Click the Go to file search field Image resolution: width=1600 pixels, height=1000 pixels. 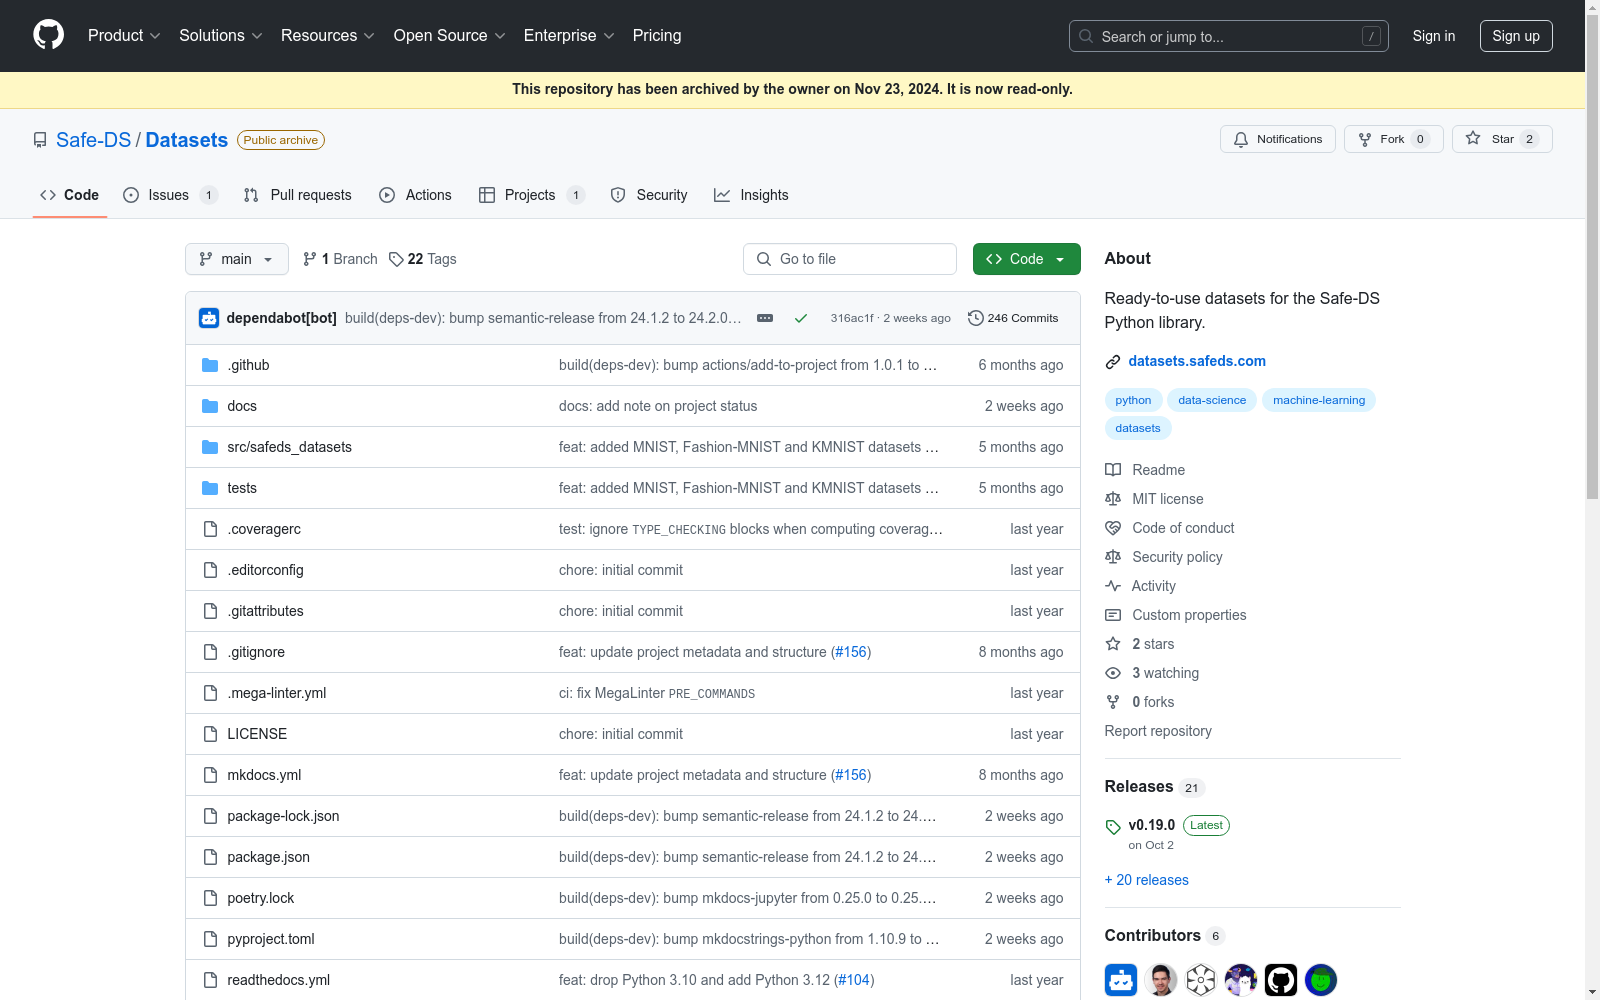click(850, 259)
